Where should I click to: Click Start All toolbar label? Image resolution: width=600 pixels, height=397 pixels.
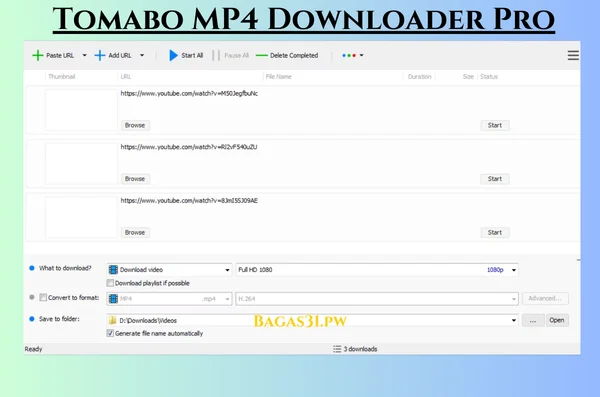(x=192, y=56)
